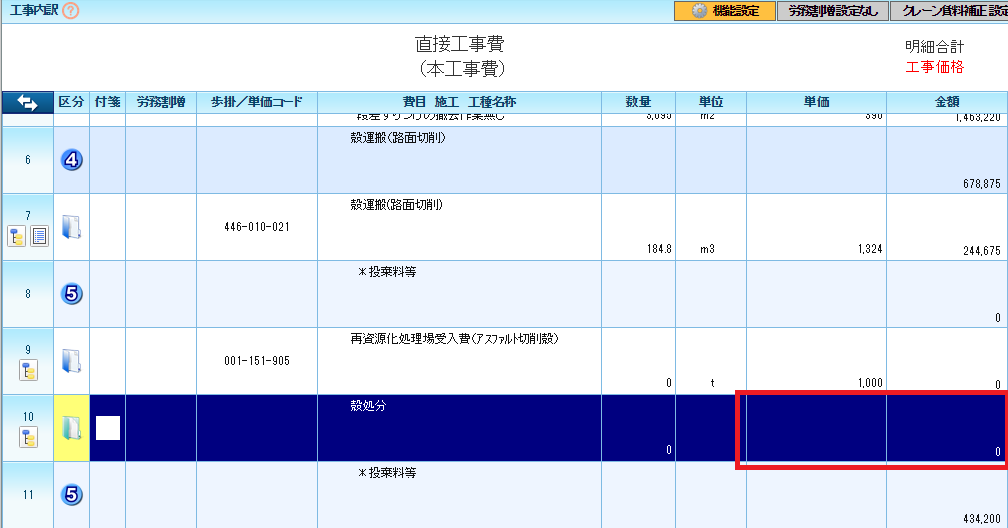The width and height of the screenshot is (1008, 528).
Task: Select the 殻処分 name in row 10
Action: point(368,406)
